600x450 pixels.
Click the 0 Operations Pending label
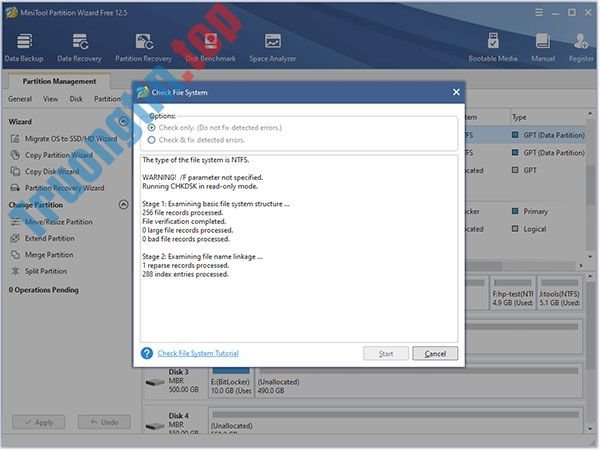point(44,290)
